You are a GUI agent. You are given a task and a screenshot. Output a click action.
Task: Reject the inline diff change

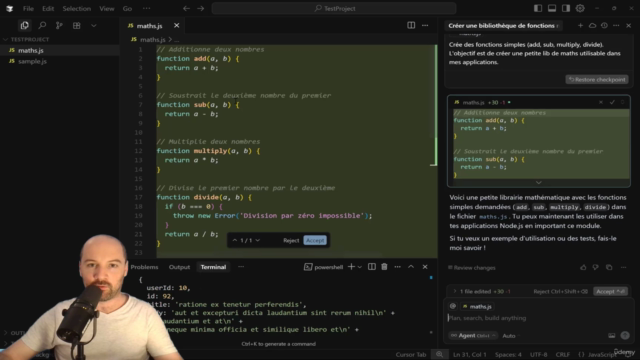click(291, 240)
